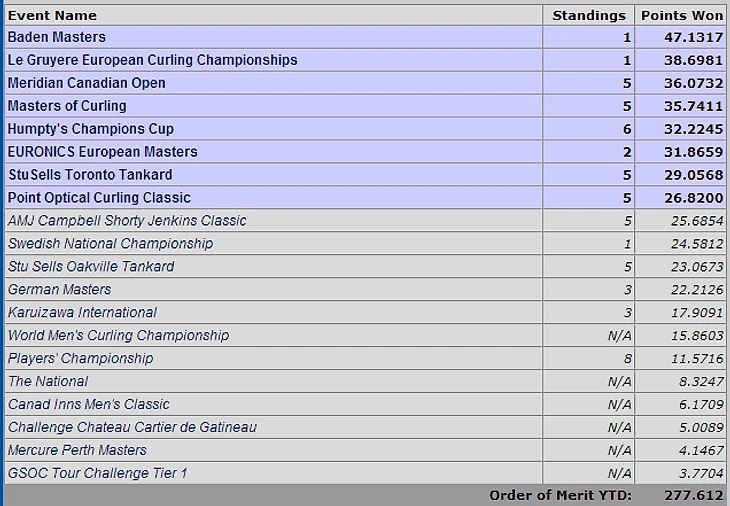Select the Mercure Perth Masters event
Screen dimensions: 730x506
(x=77, y=450)
